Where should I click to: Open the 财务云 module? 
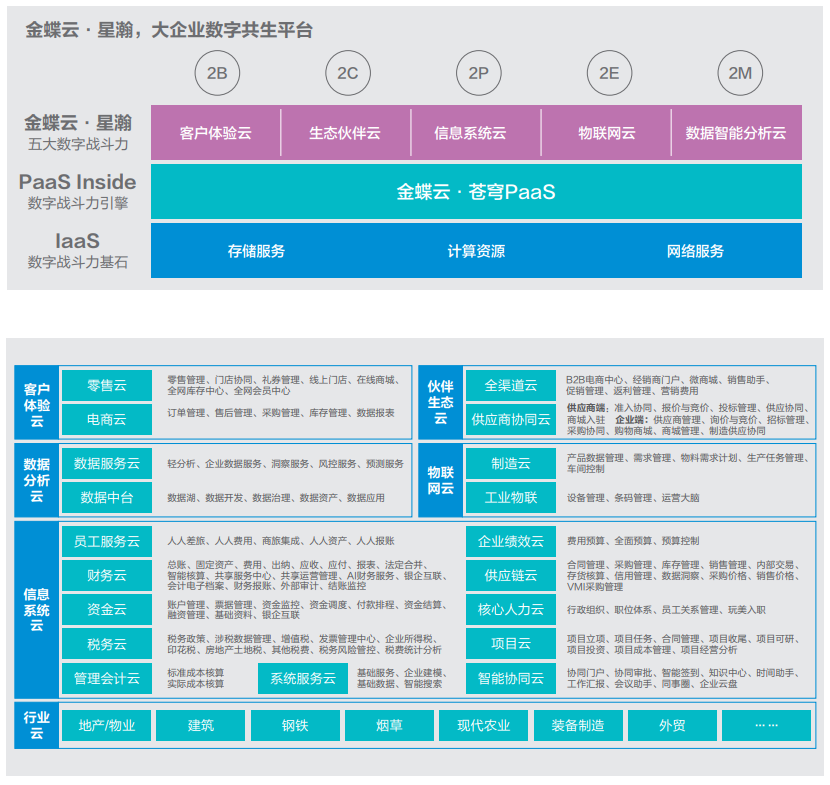[x=107, y=575]
